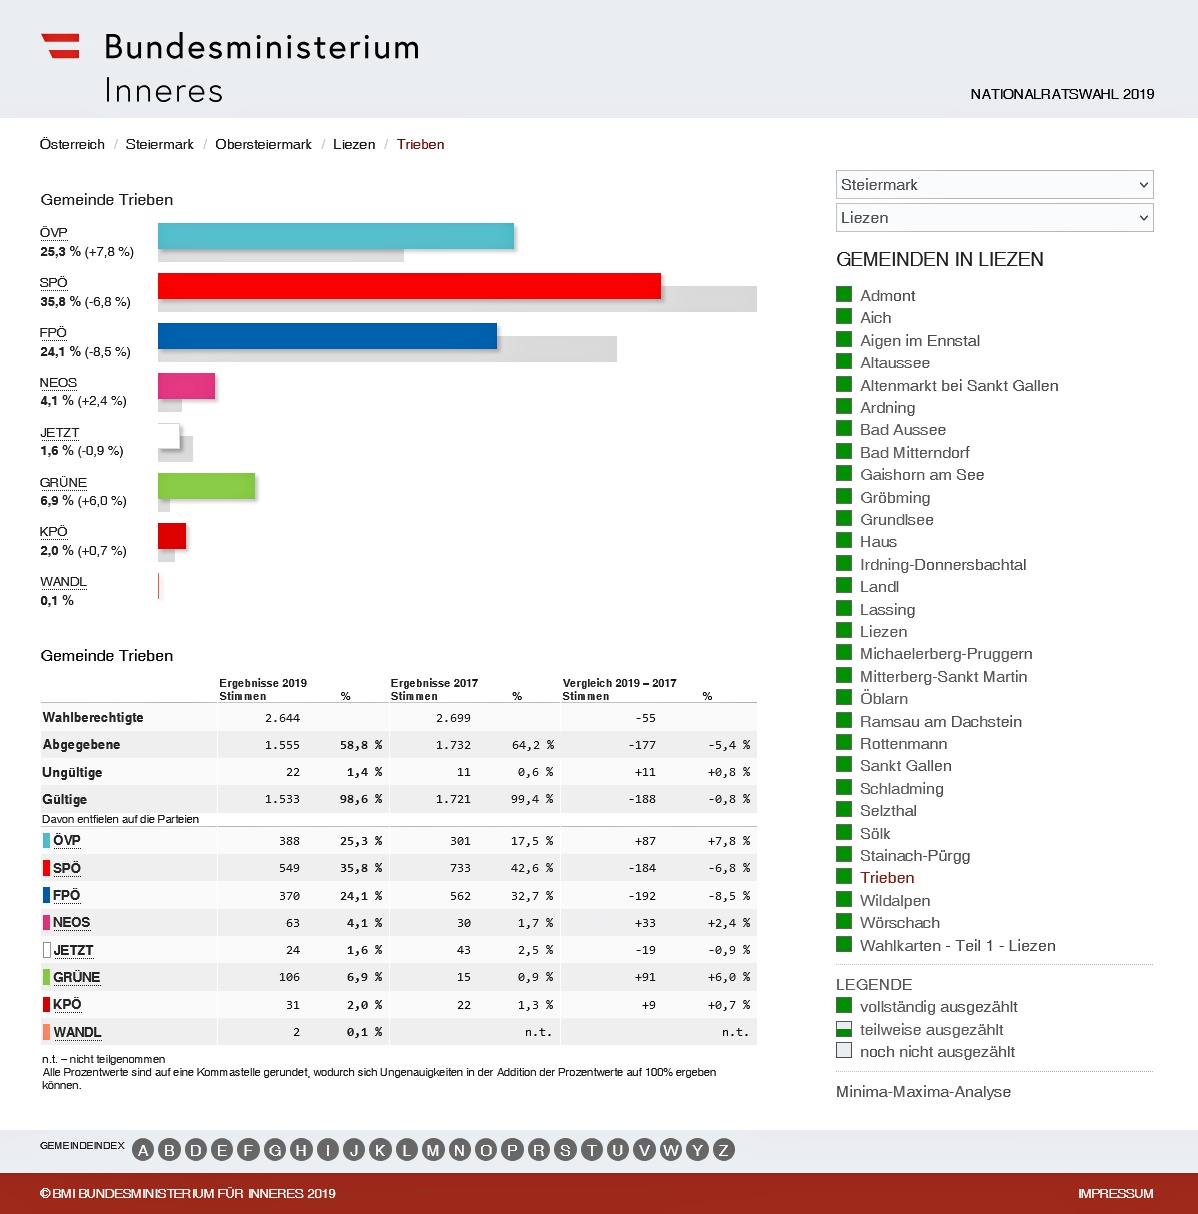Choose gemeinde index letter L
The width and height of the screenshot is (1198, 1214).
407,1150
